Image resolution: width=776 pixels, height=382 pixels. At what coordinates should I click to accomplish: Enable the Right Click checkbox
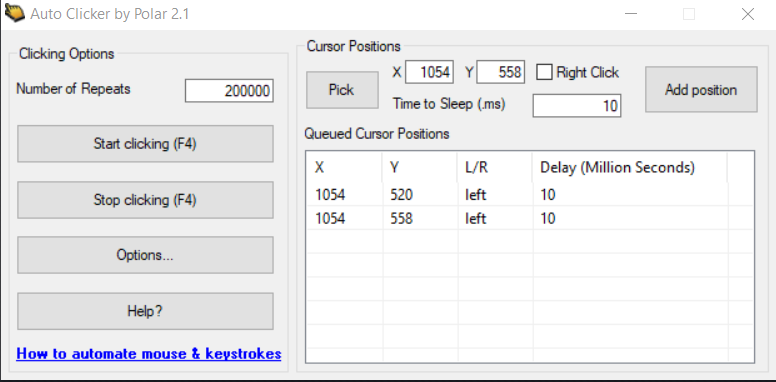(544, 73)
